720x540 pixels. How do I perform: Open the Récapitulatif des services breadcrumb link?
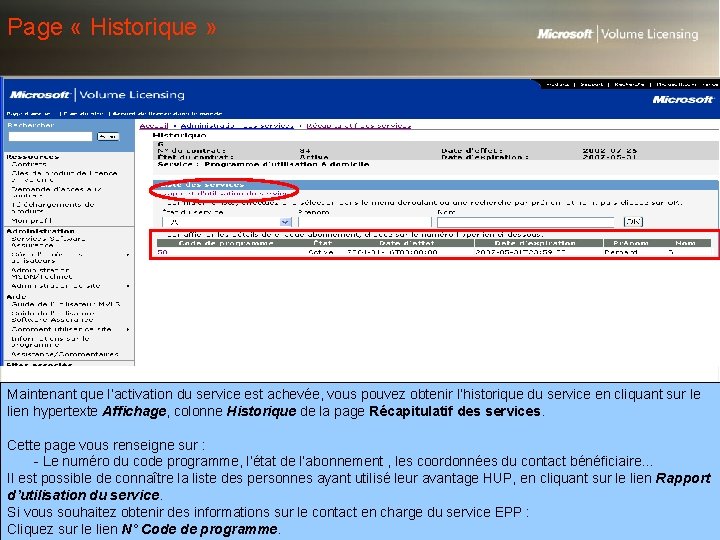click(x=359, y=126)
